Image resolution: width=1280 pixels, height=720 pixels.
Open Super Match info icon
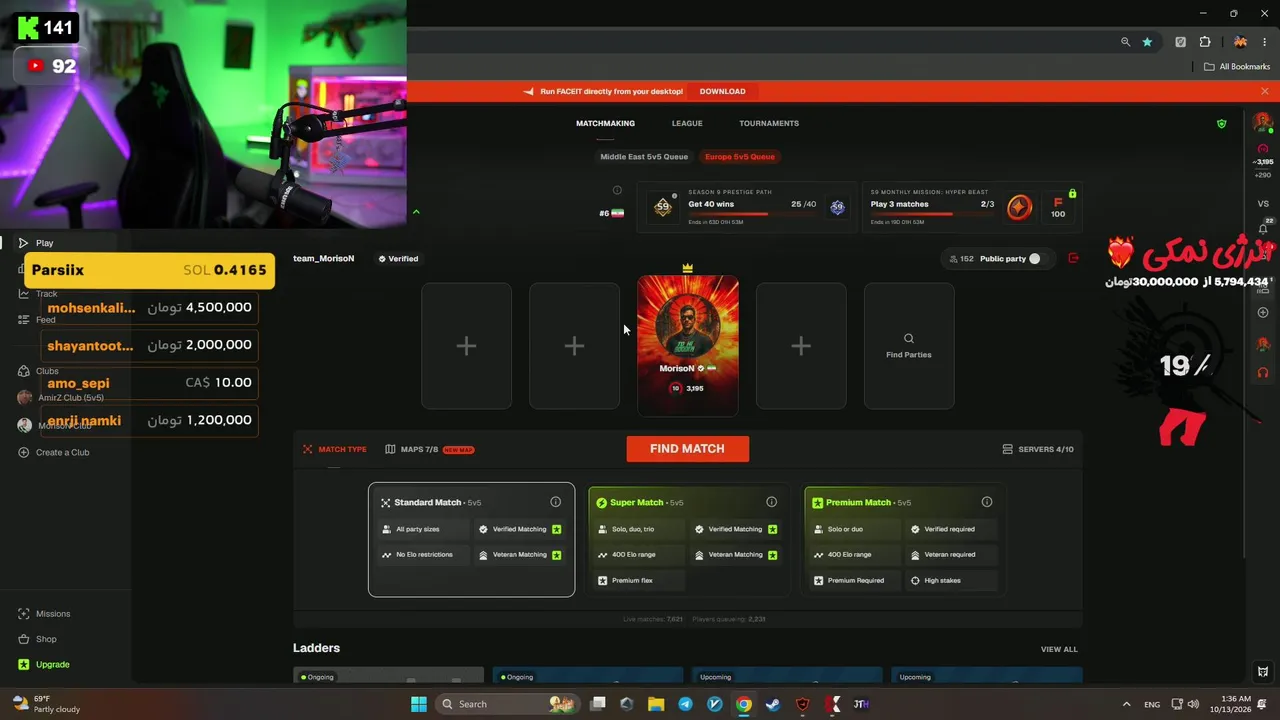771,502
